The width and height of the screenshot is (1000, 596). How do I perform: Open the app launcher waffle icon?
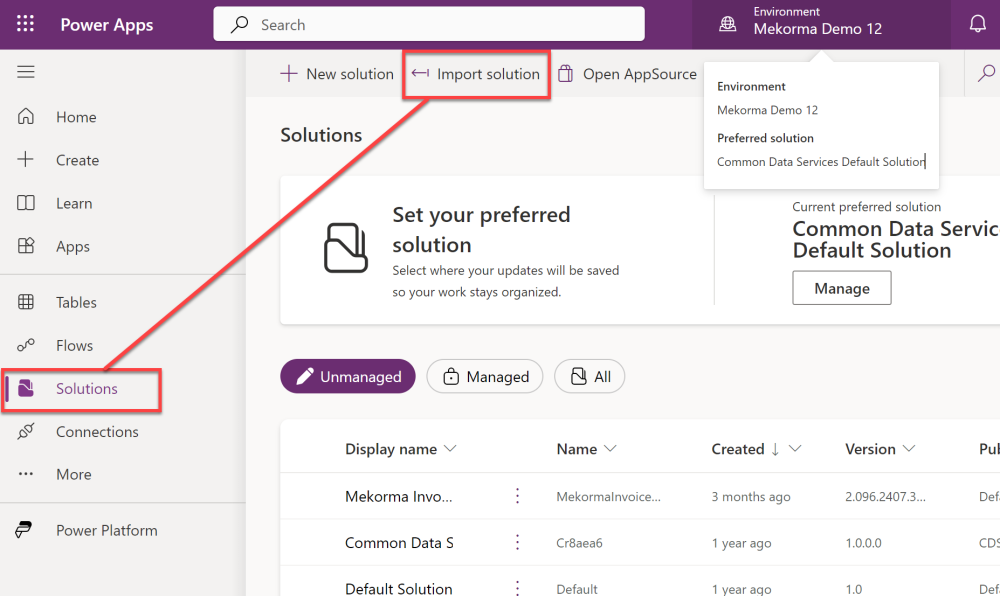25,25
